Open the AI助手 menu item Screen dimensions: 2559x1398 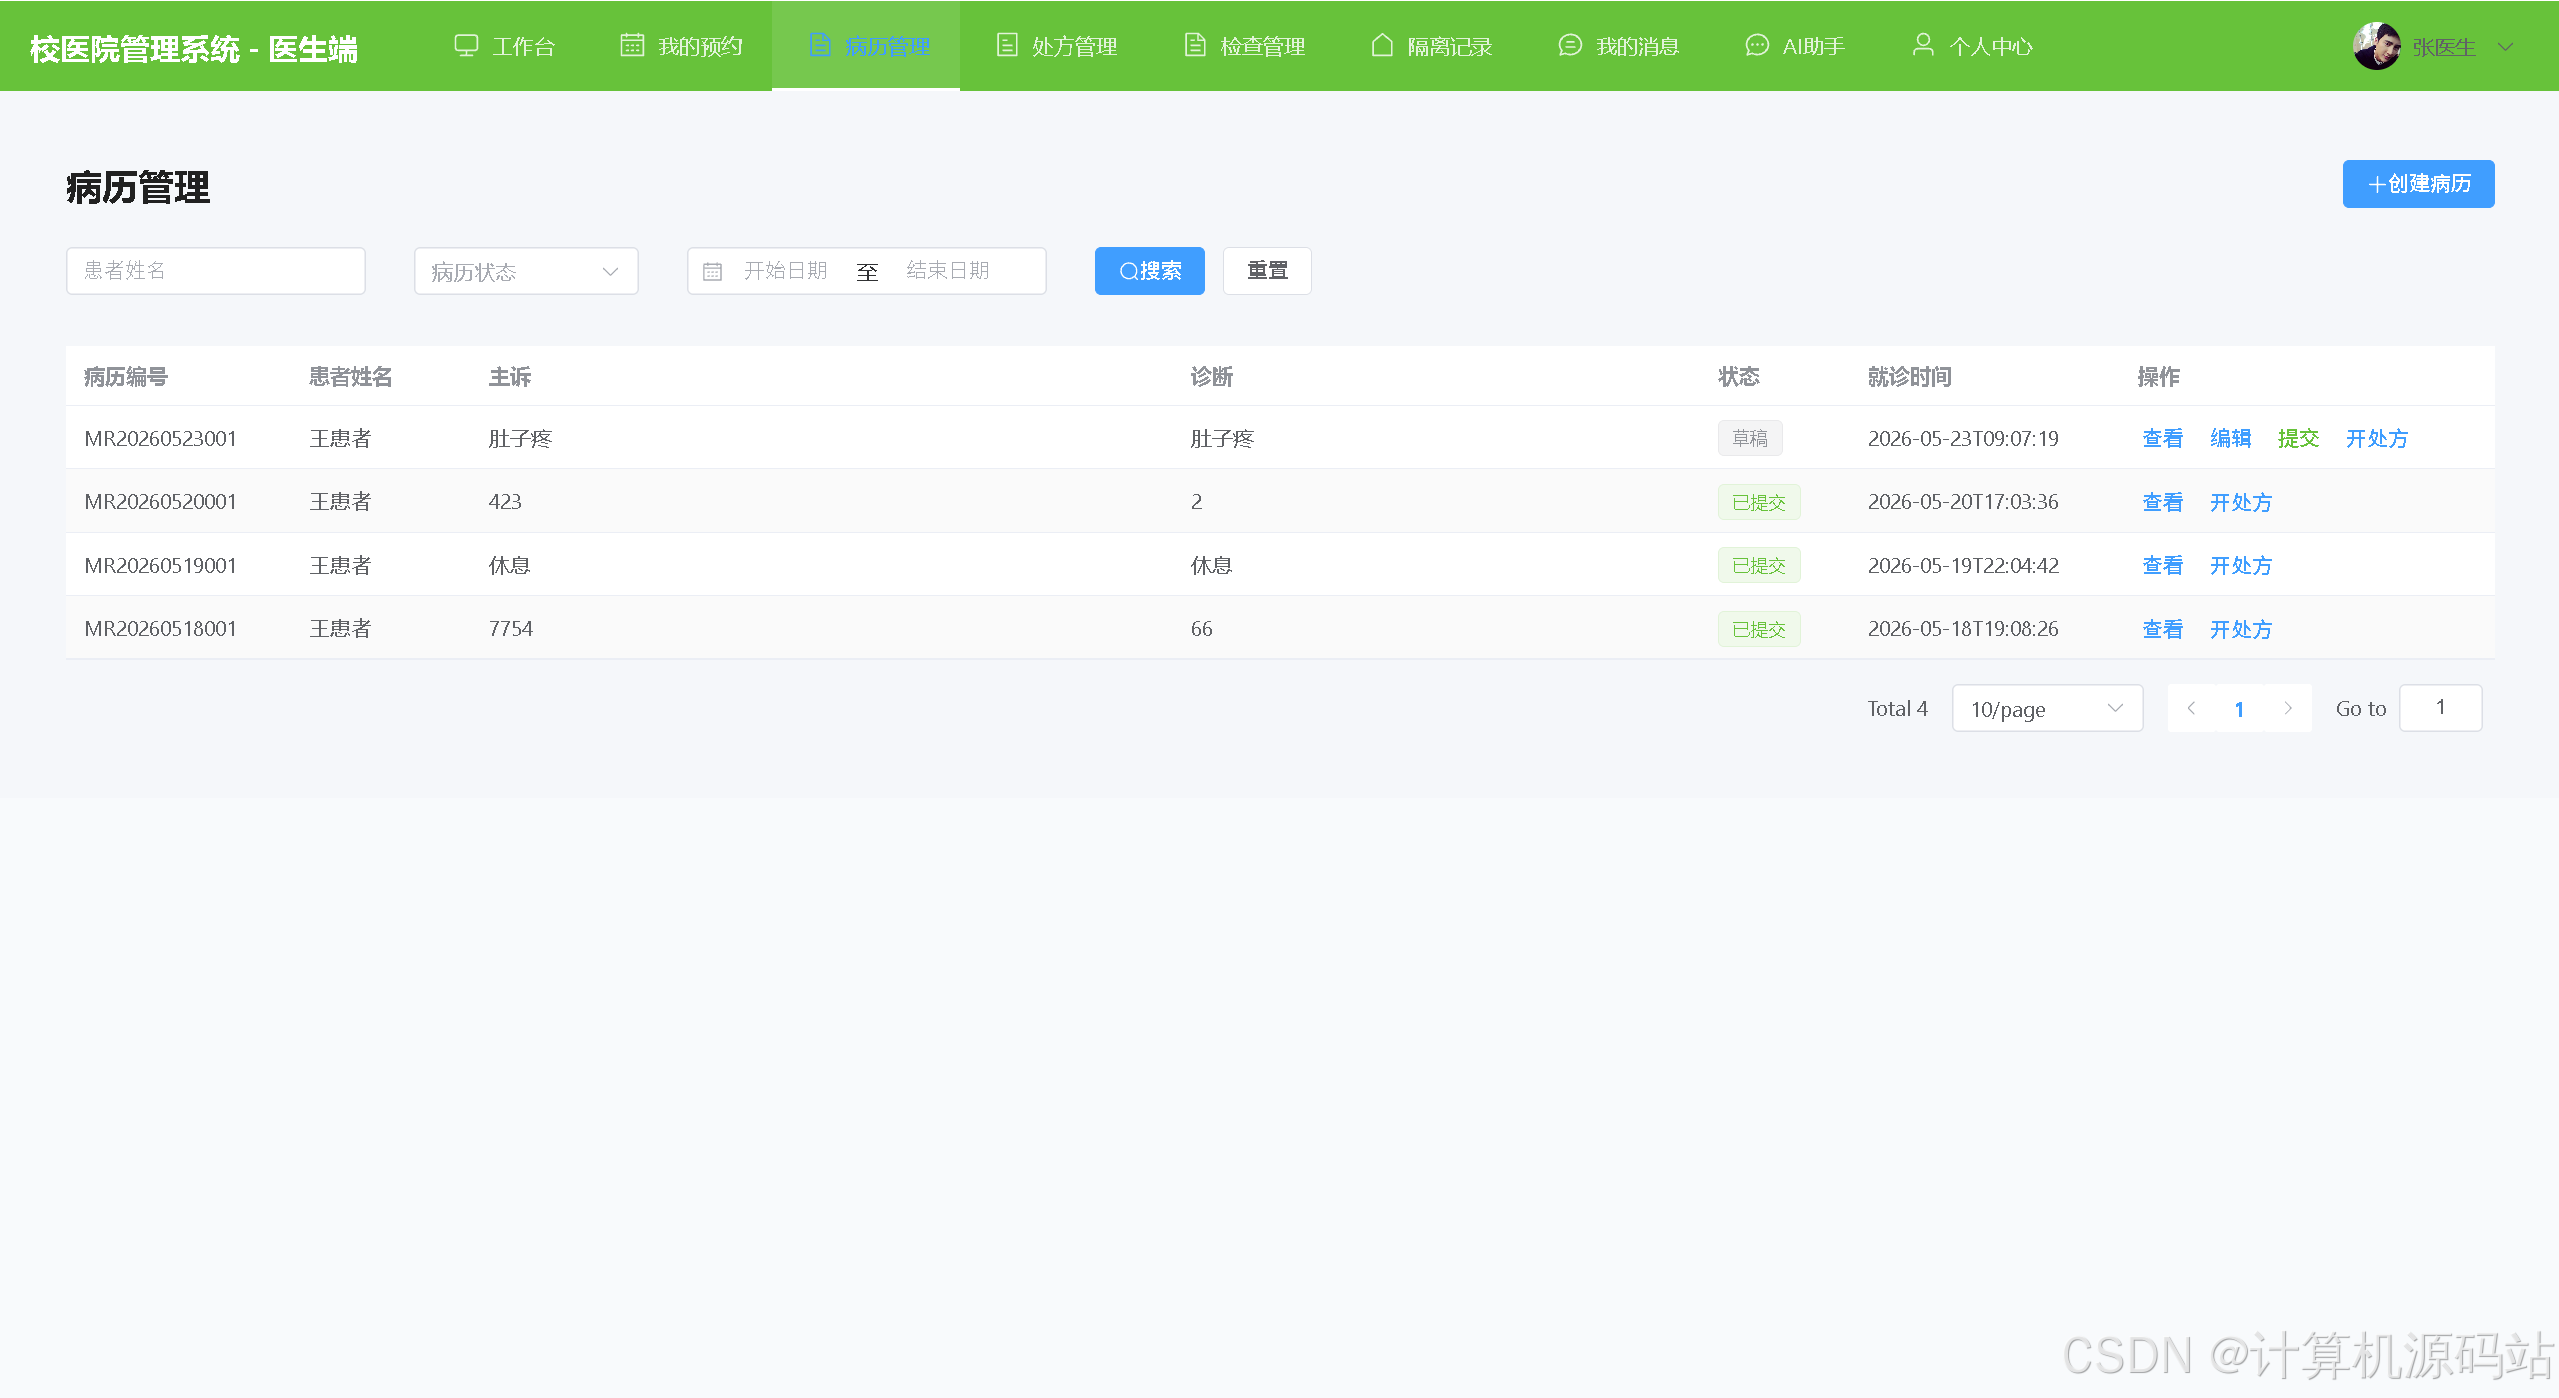1796,46
